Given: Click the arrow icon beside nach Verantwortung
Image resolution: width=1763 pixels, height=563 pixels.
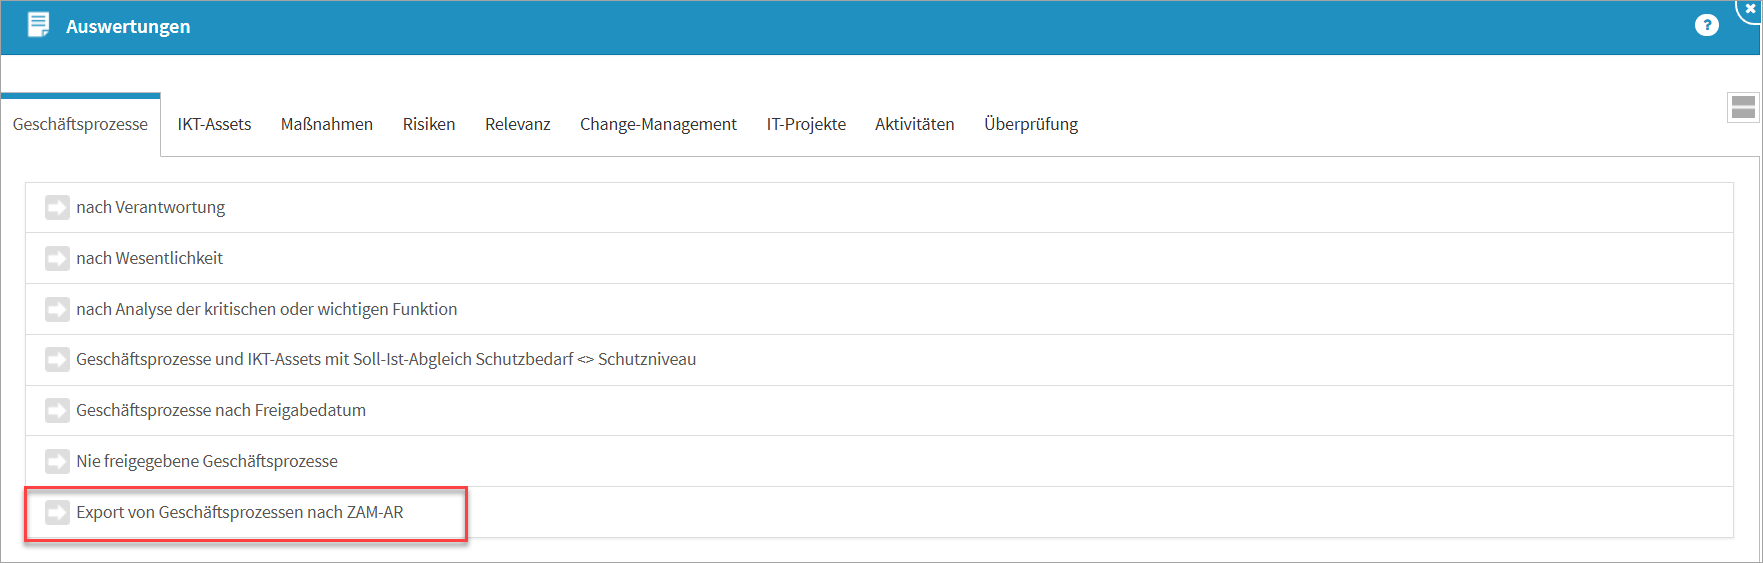Looking at the screenshot, I should point(57,208).
